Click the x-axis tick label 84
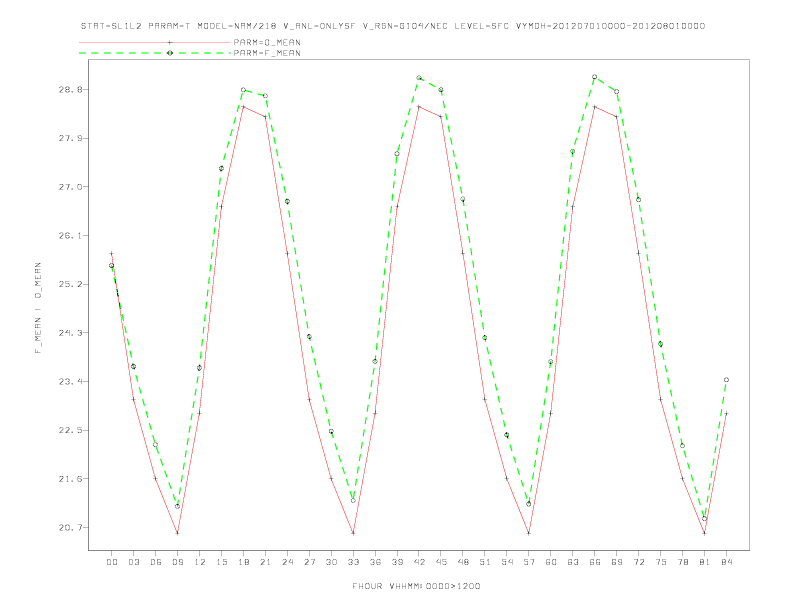This screenshot has width=792, height=612. click(x=727, y=562)
